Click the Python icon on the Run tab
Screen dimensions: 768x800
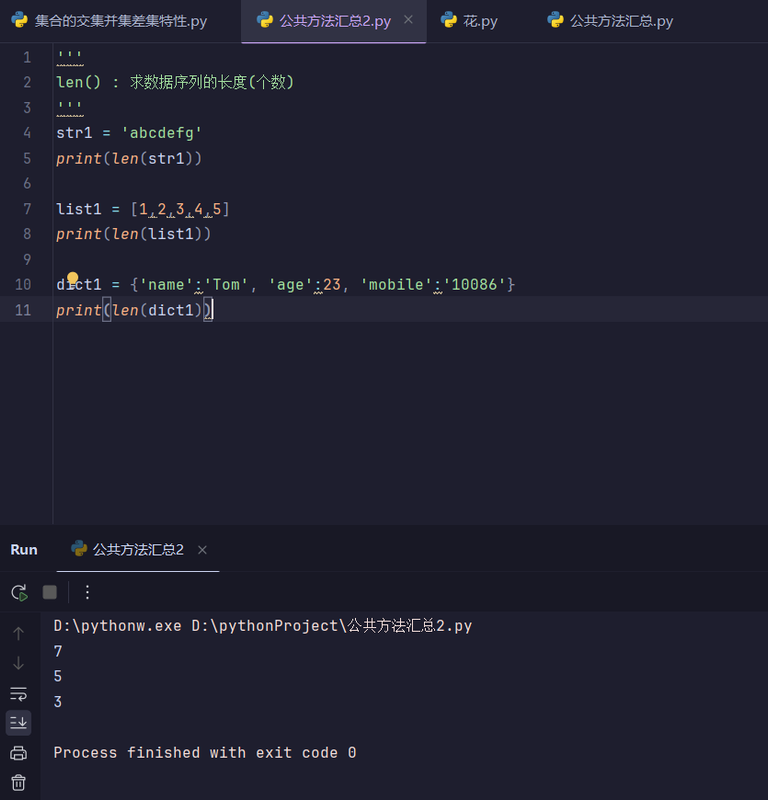coord(79,548)
